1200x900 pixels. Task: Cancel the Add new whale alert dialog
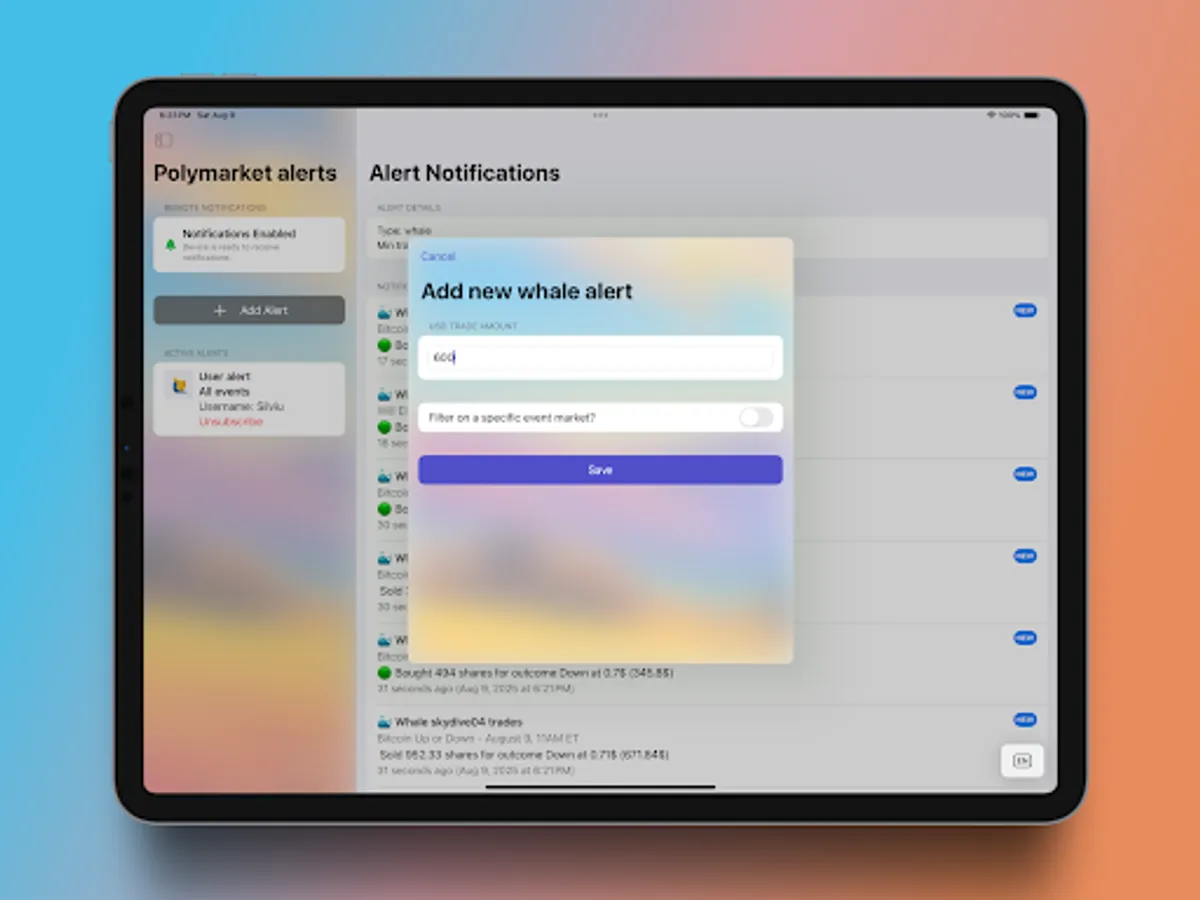click(438, 256)
